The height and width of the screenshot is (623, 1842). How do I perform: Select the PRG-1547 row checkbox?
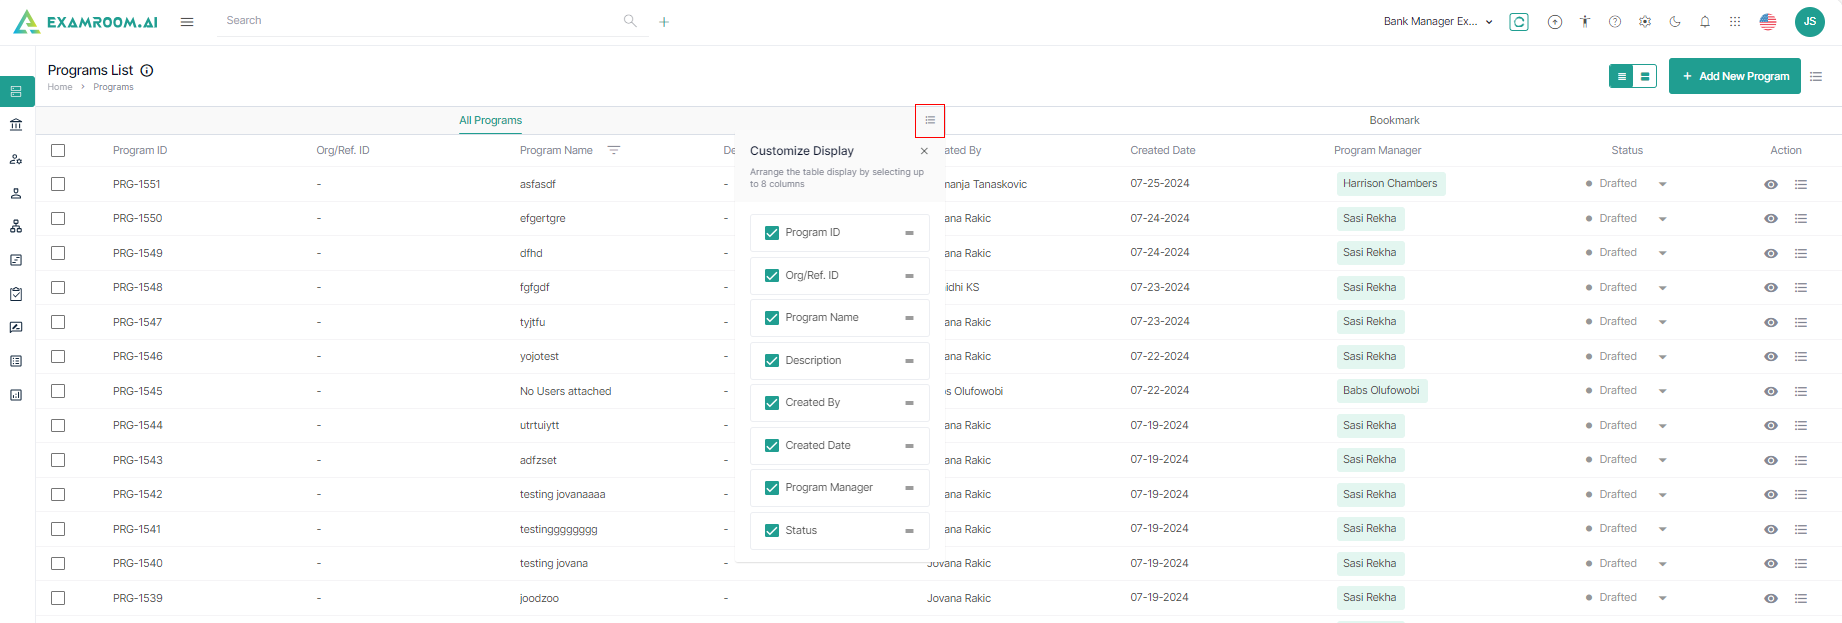click(x=58, y=322)
